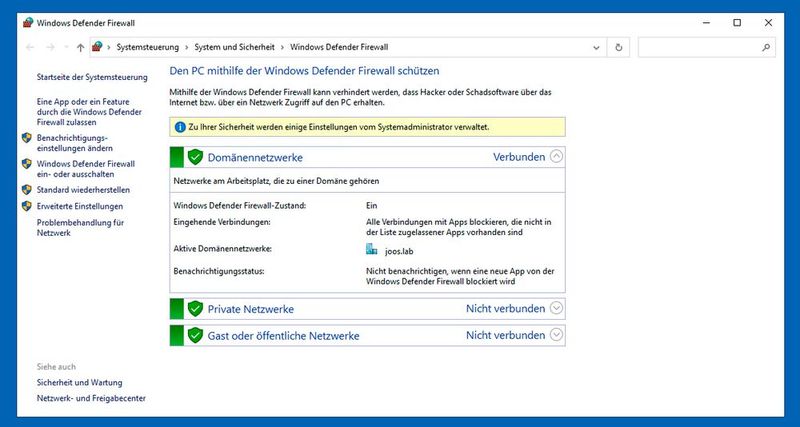Expand breadcrumb chevron after Systemsteuerung
Screen dimensions: 800x427
click(x=187, y=47)
